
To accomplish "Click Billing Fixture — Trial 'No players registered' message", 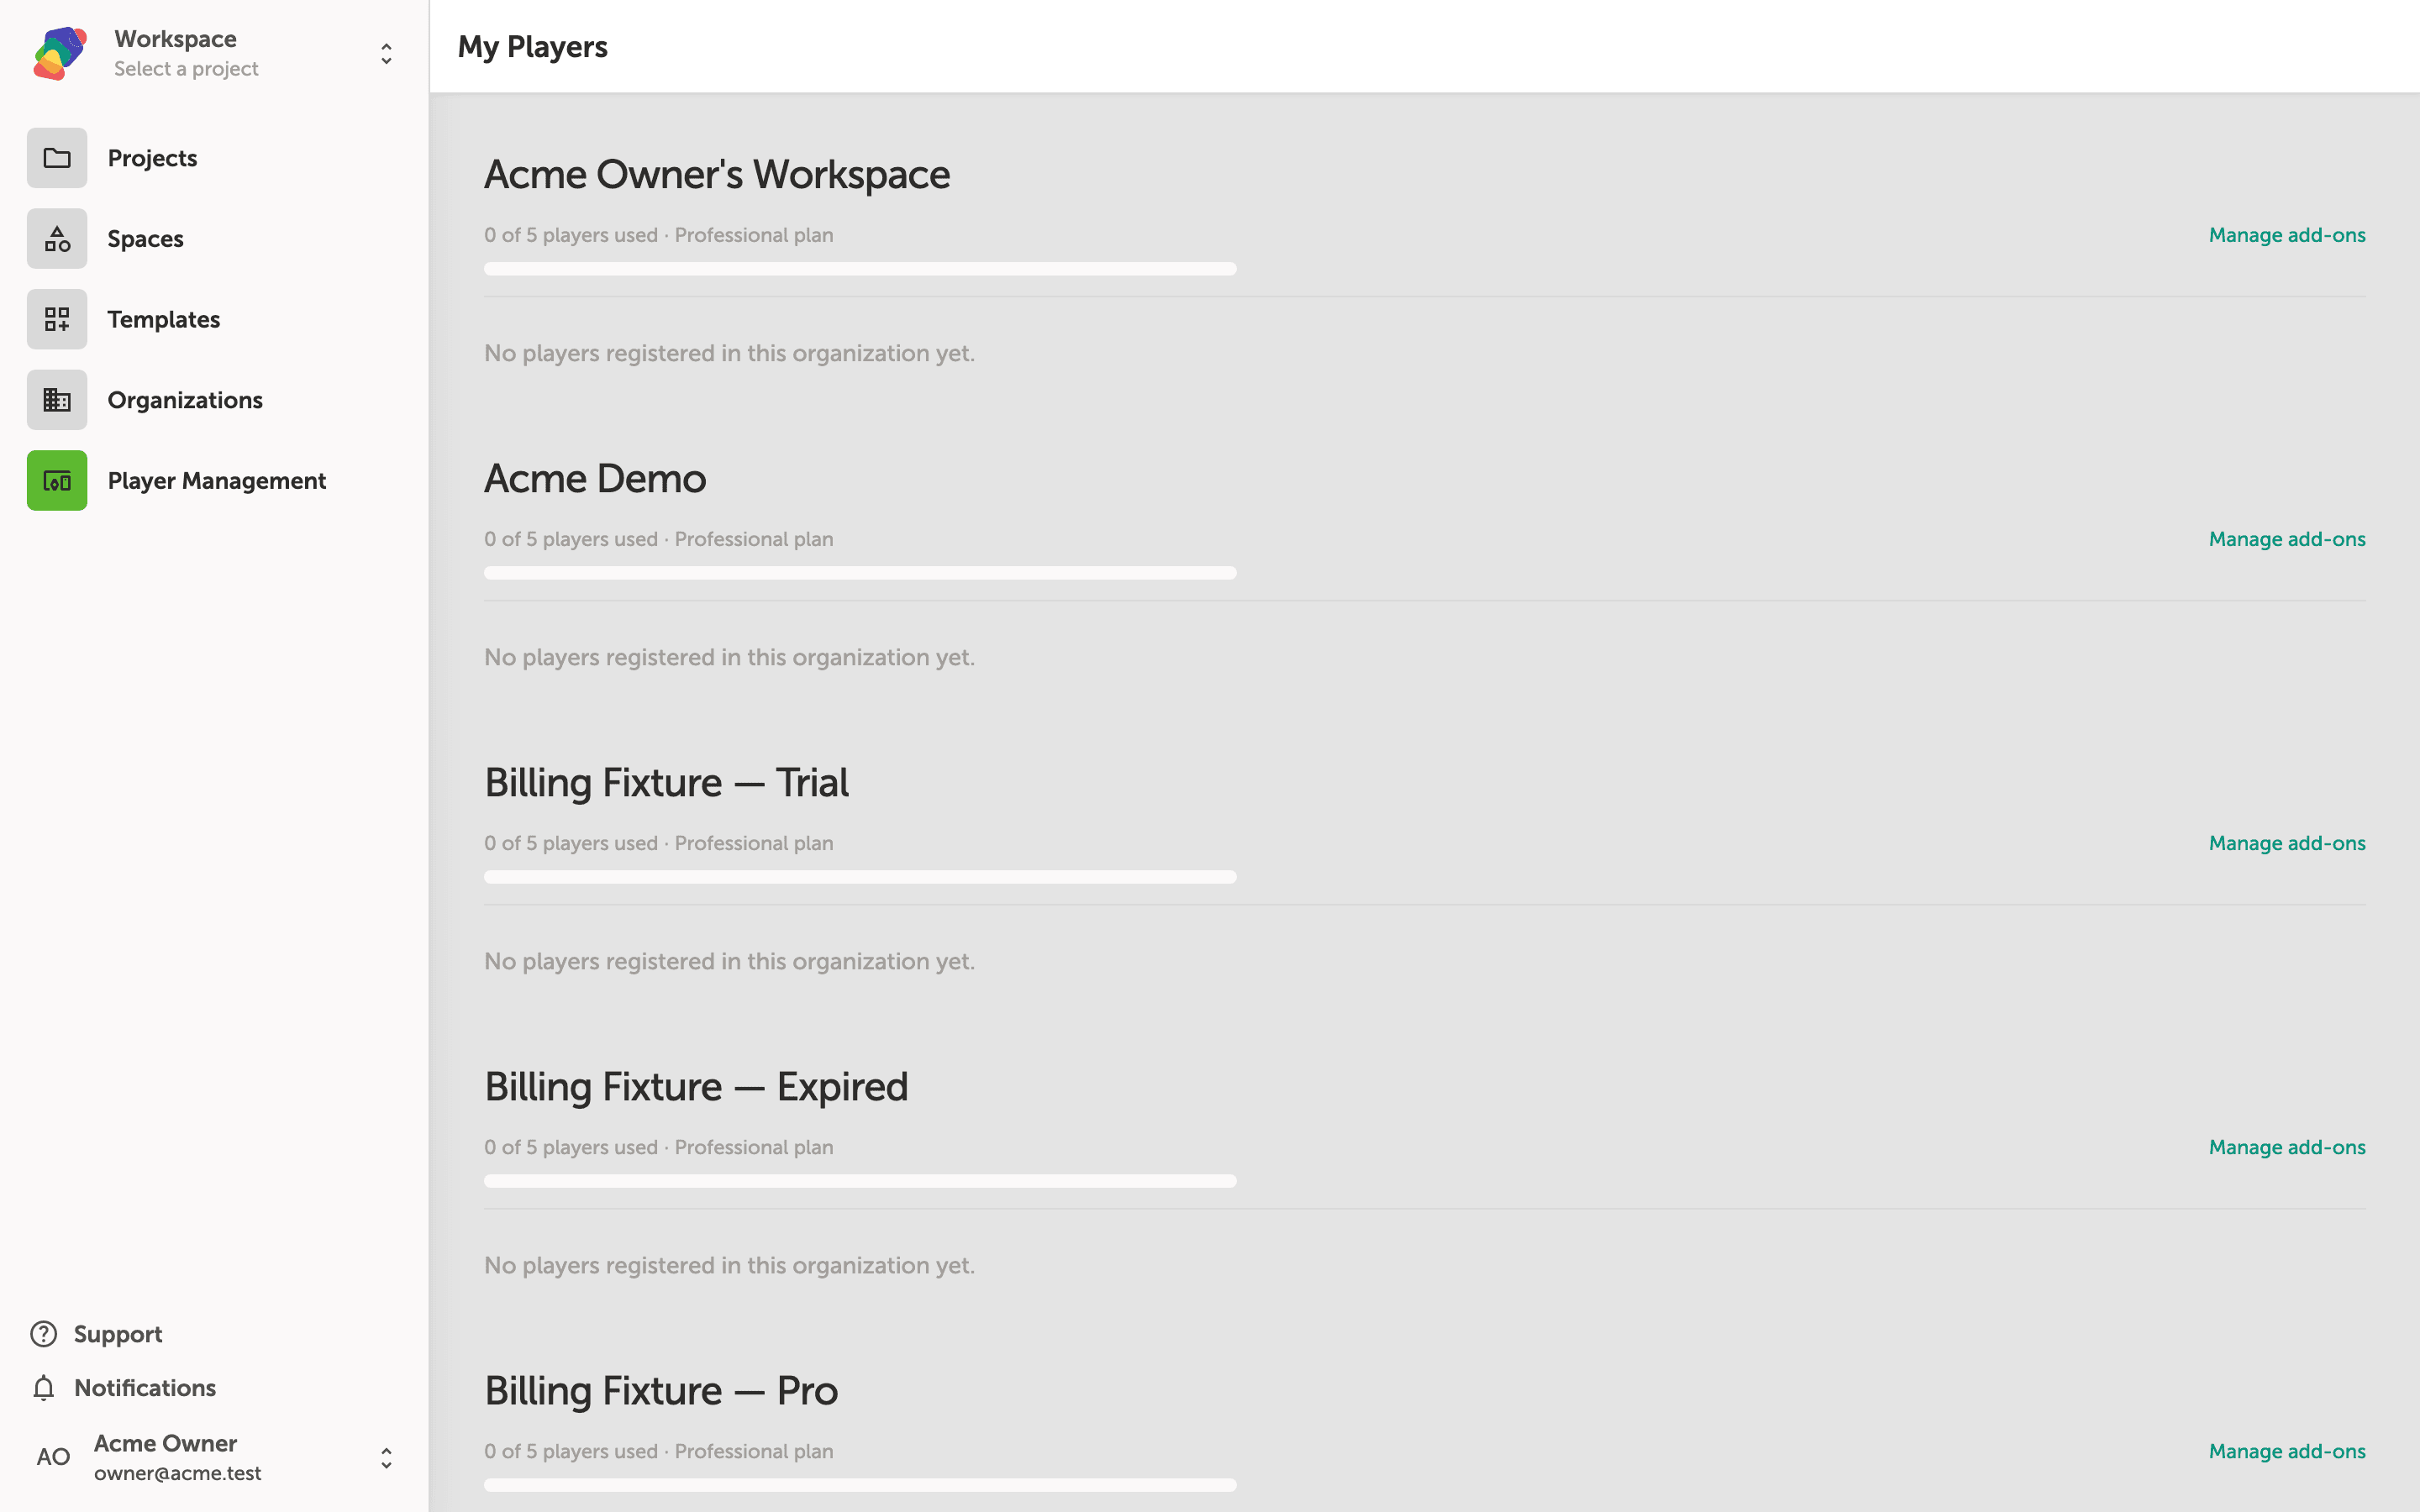I will point(729,961).
